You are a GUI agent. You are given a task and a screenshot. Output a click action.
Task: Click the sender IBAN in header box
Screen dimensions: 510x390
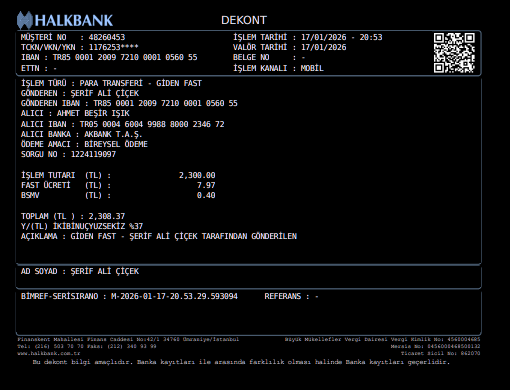click(125, 57)
